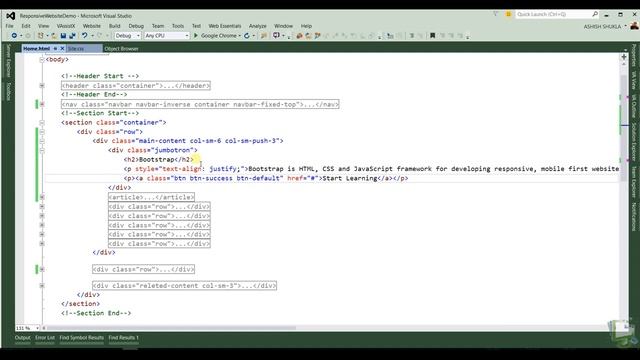
Task: Expand the collapsed nav navbar block
Action: 42,104
